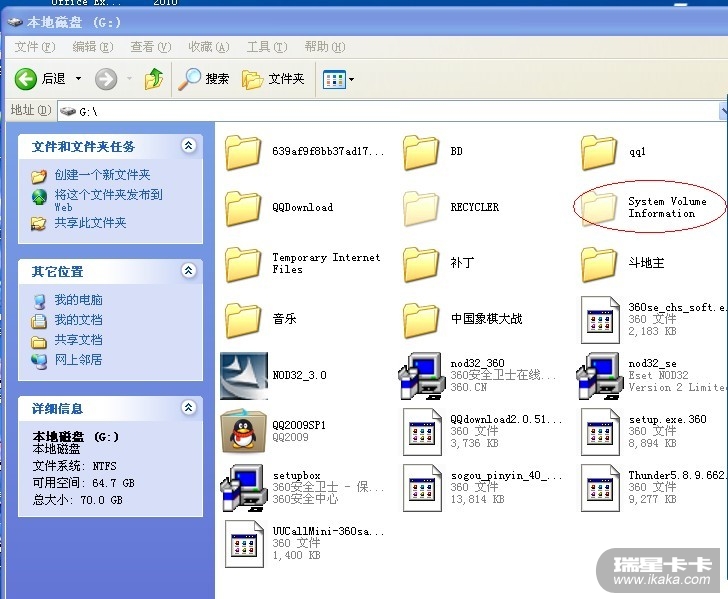Click the Views grid icon

point(334,79)
